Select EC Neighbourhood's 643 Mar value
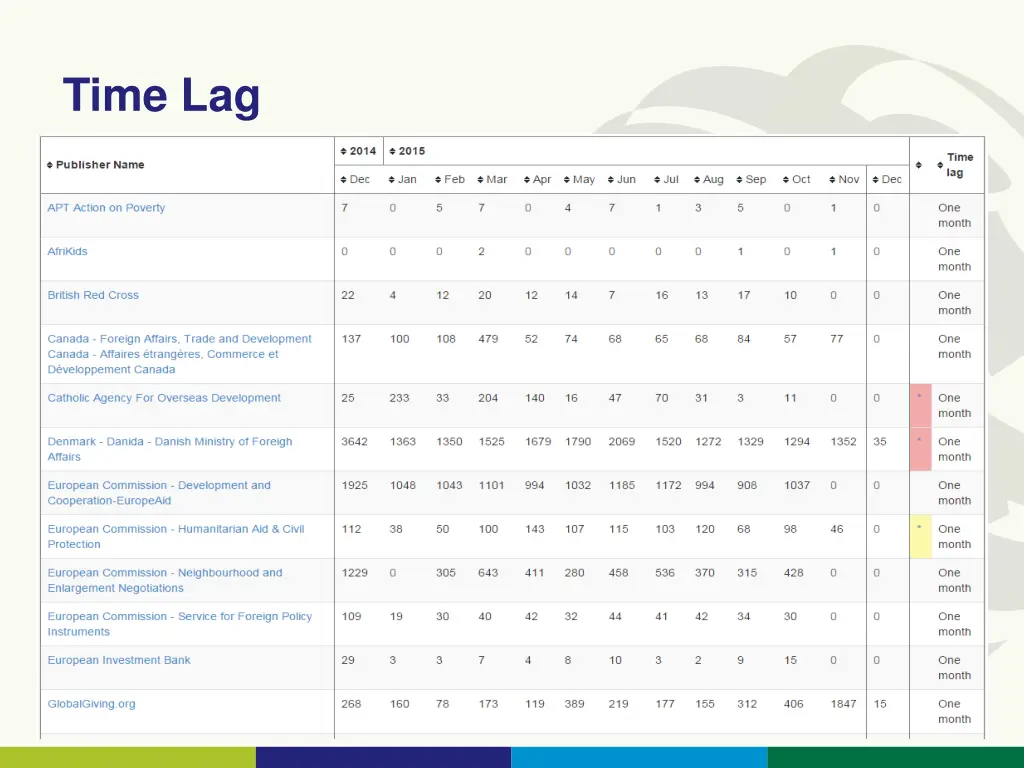Screen dimensions: 1024x768 [x=488, y=573]
